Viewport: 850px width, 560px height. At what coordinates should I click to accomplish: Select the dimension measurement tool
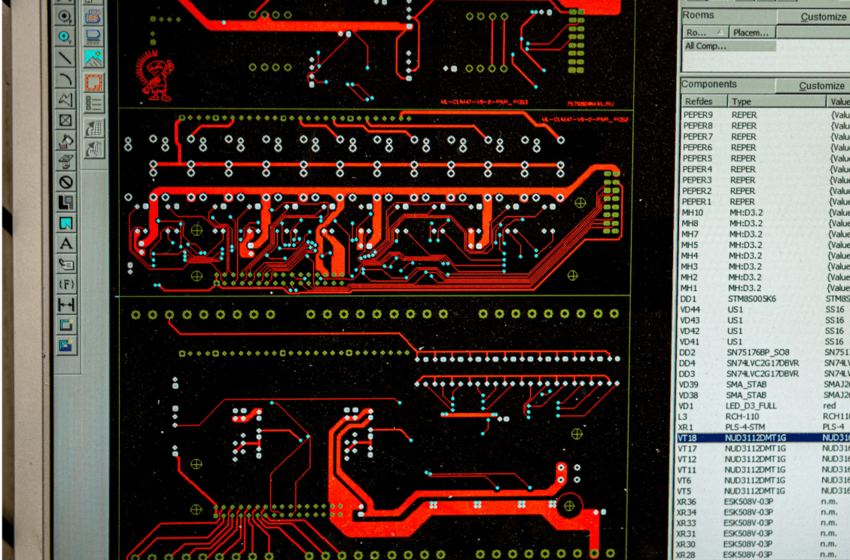[x=66, y=305]
